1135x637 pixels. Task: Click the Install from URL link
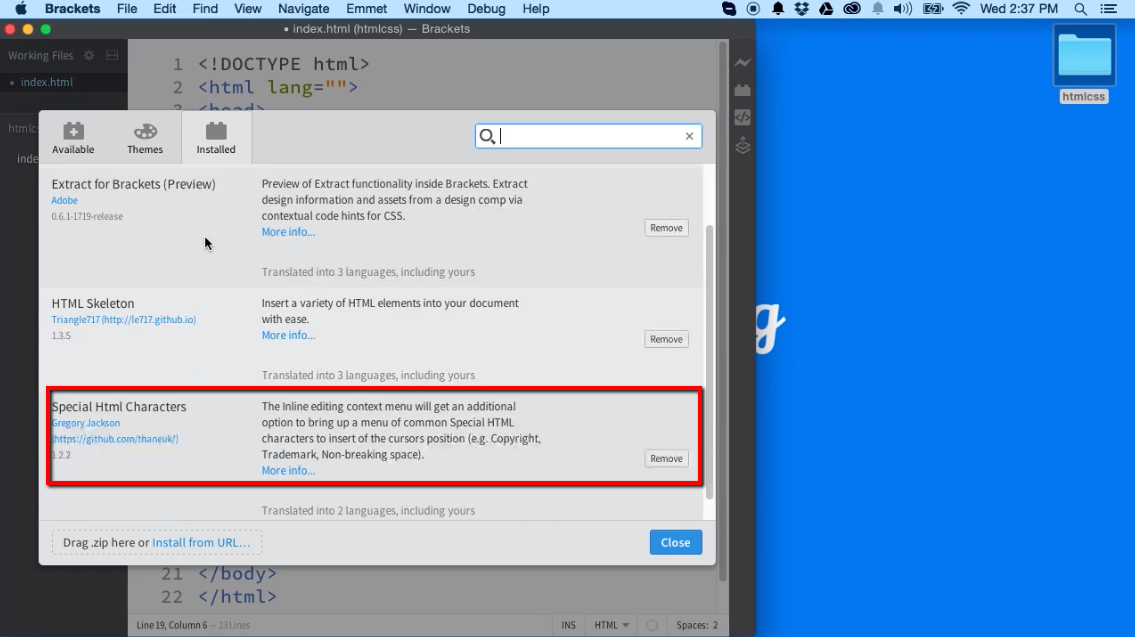(x=201, y=542)
